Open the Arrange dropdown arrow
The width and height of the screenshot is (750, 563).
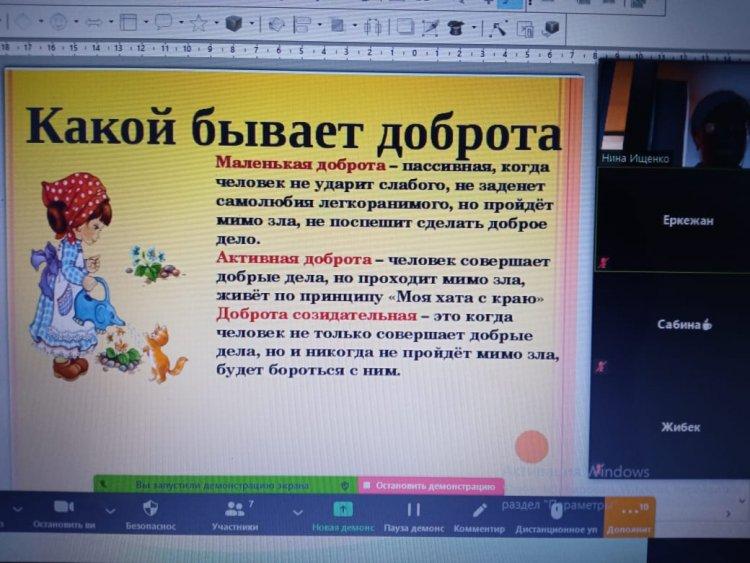(x=355, y=25)
